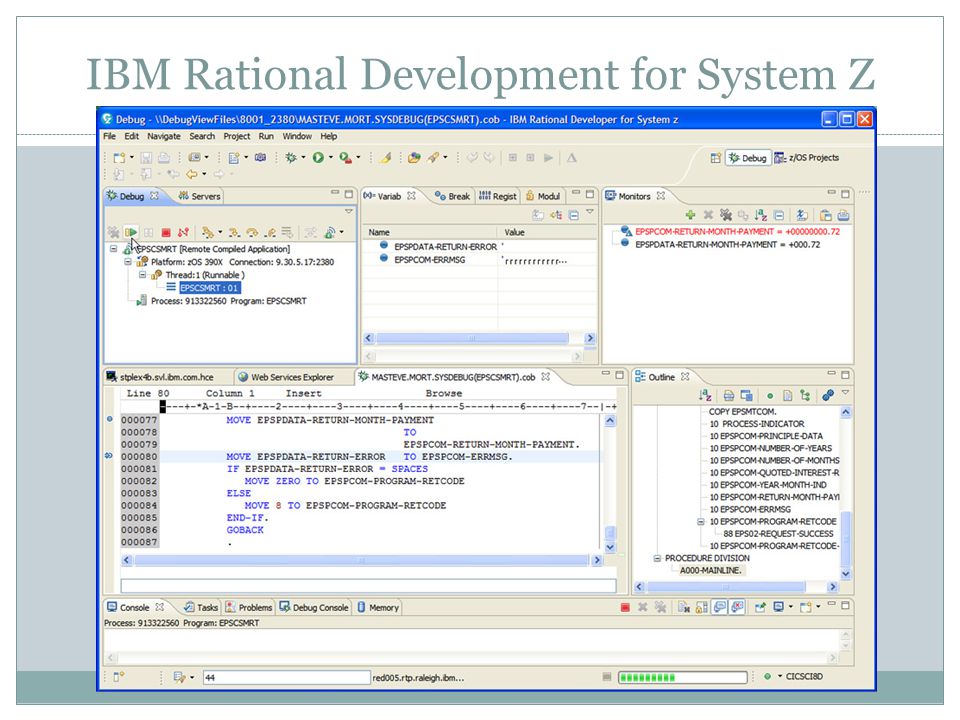Toggle show console on standard error

(x=737, y=607)
